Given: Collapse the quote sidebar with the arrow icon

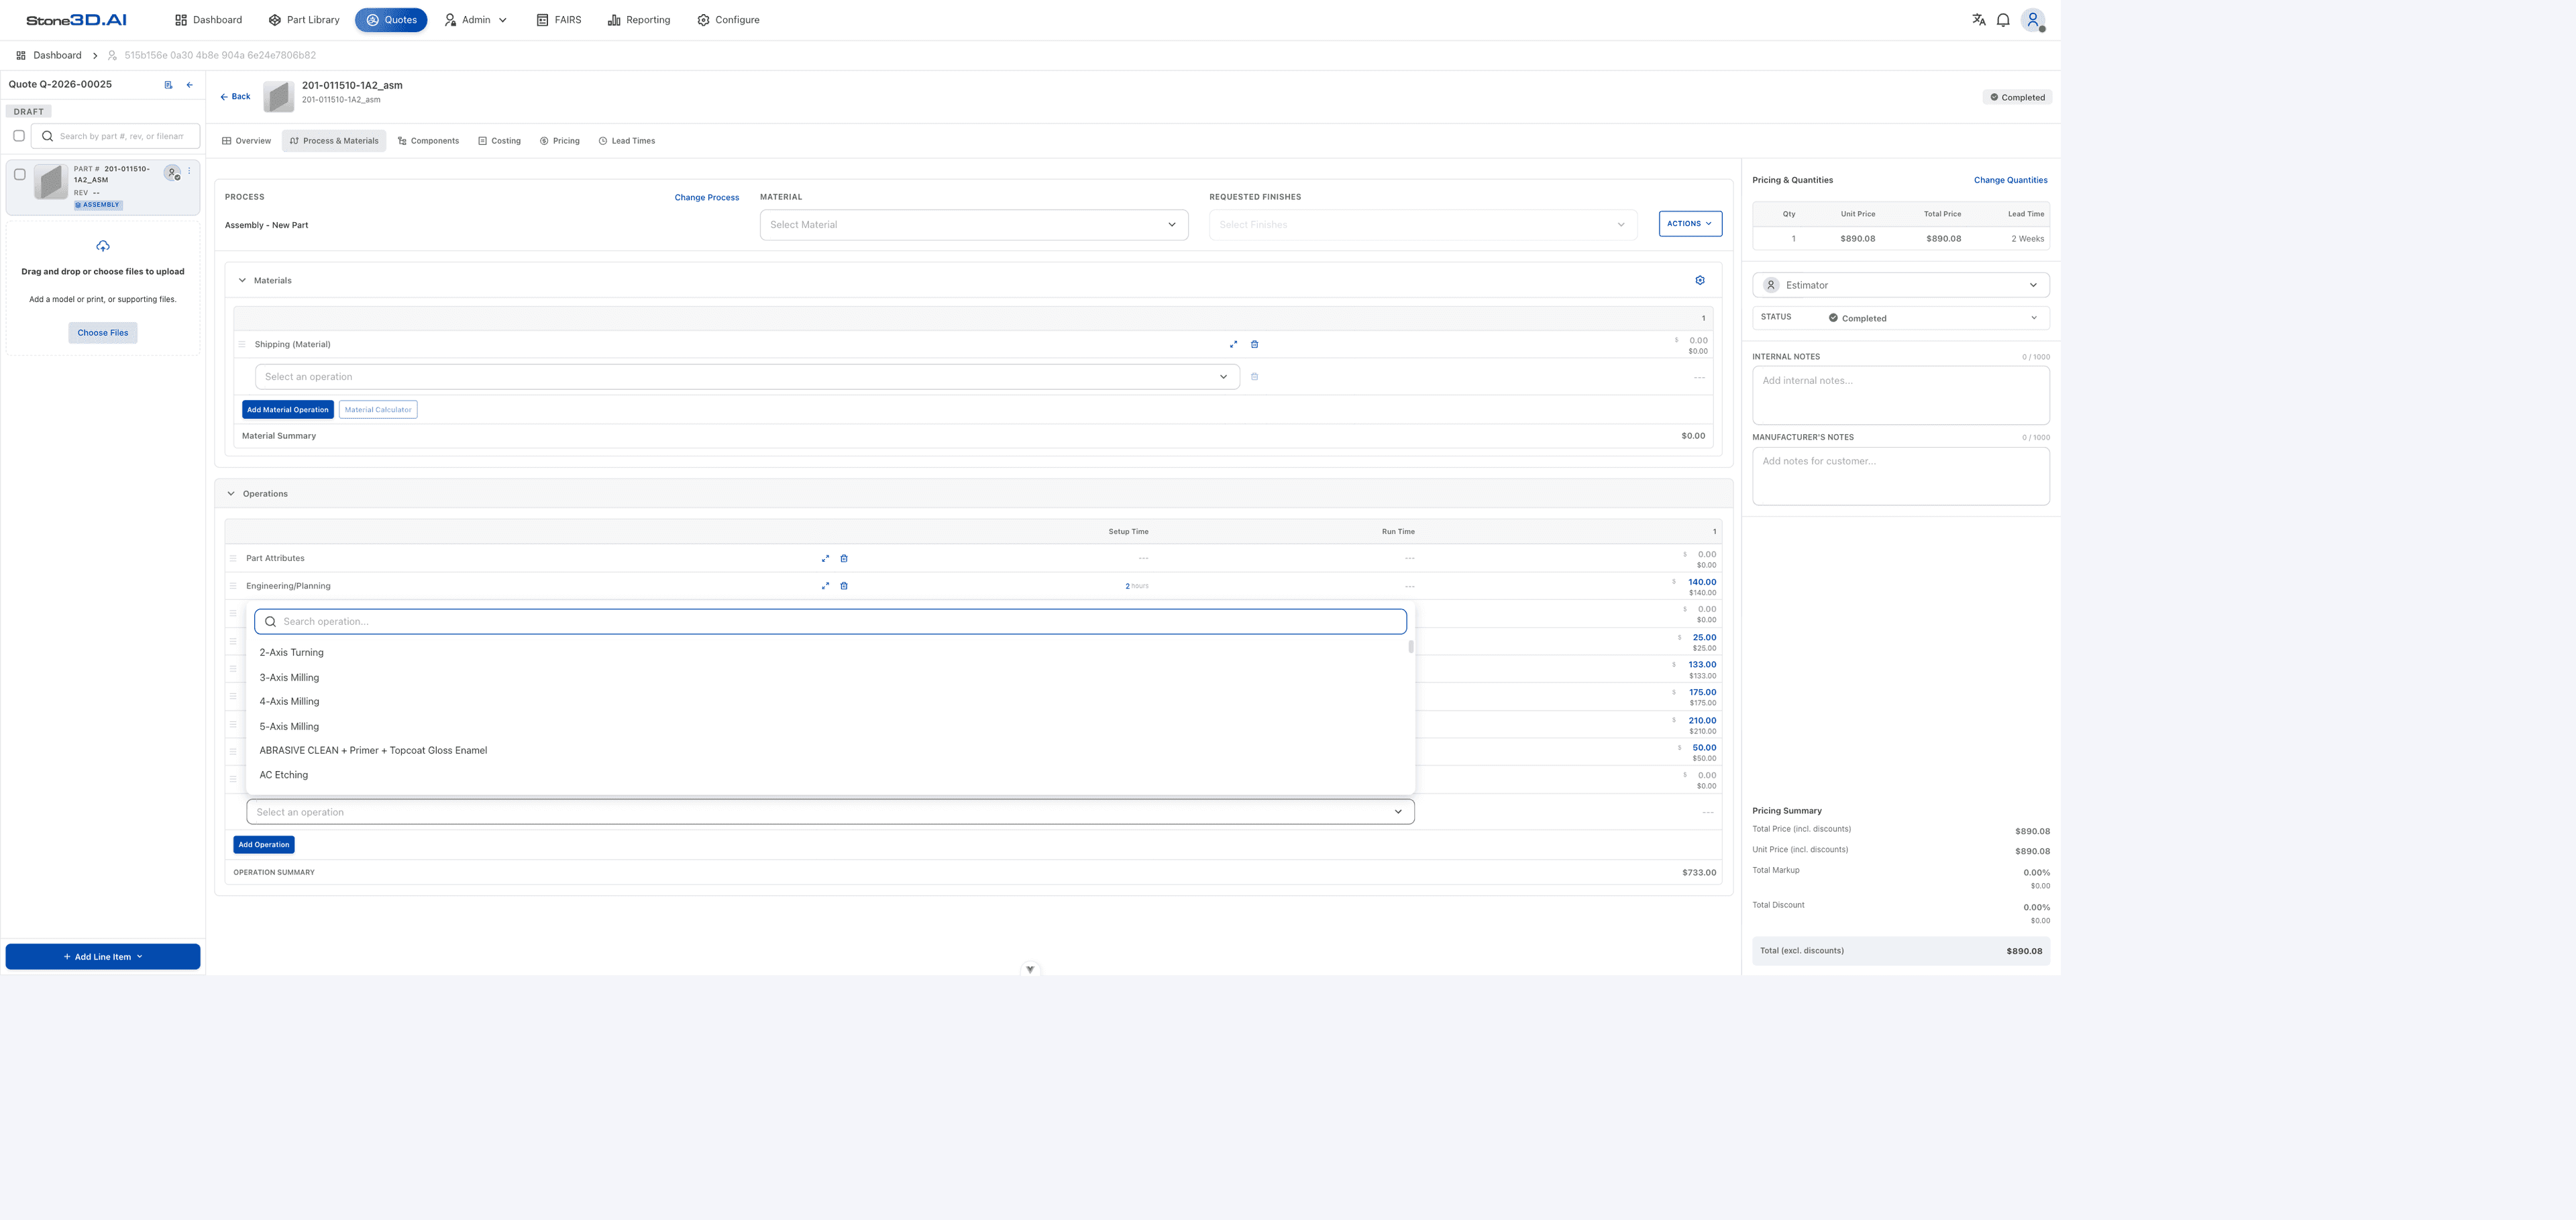Looking at the screenshot, I should coord(190,85).
